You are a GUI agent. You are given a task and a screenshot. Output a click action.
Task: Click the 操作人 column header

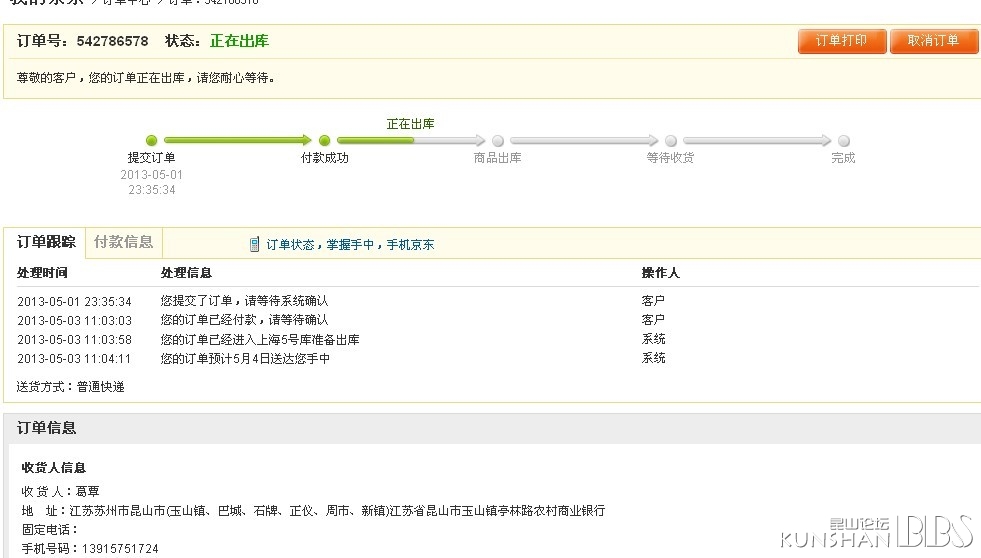[x=660, y=273]
